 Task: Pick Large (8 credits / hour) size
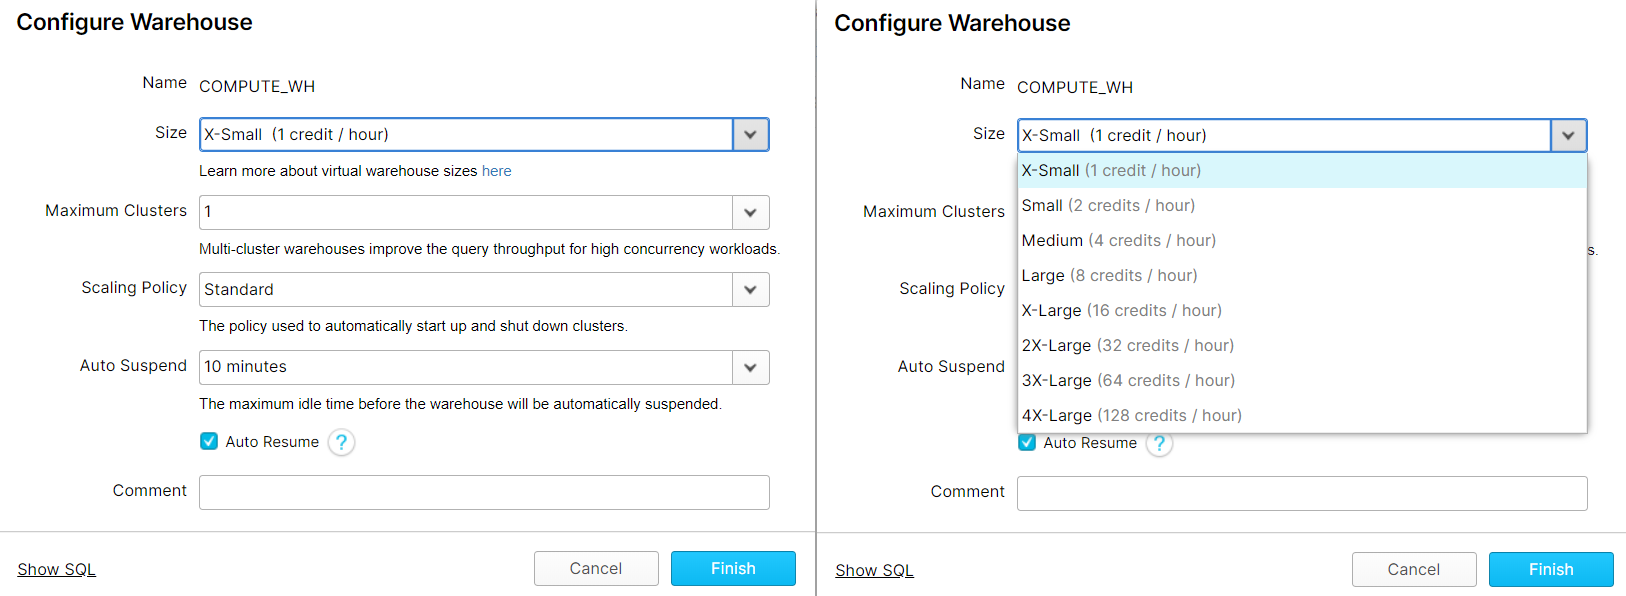tap(1109, 276)
